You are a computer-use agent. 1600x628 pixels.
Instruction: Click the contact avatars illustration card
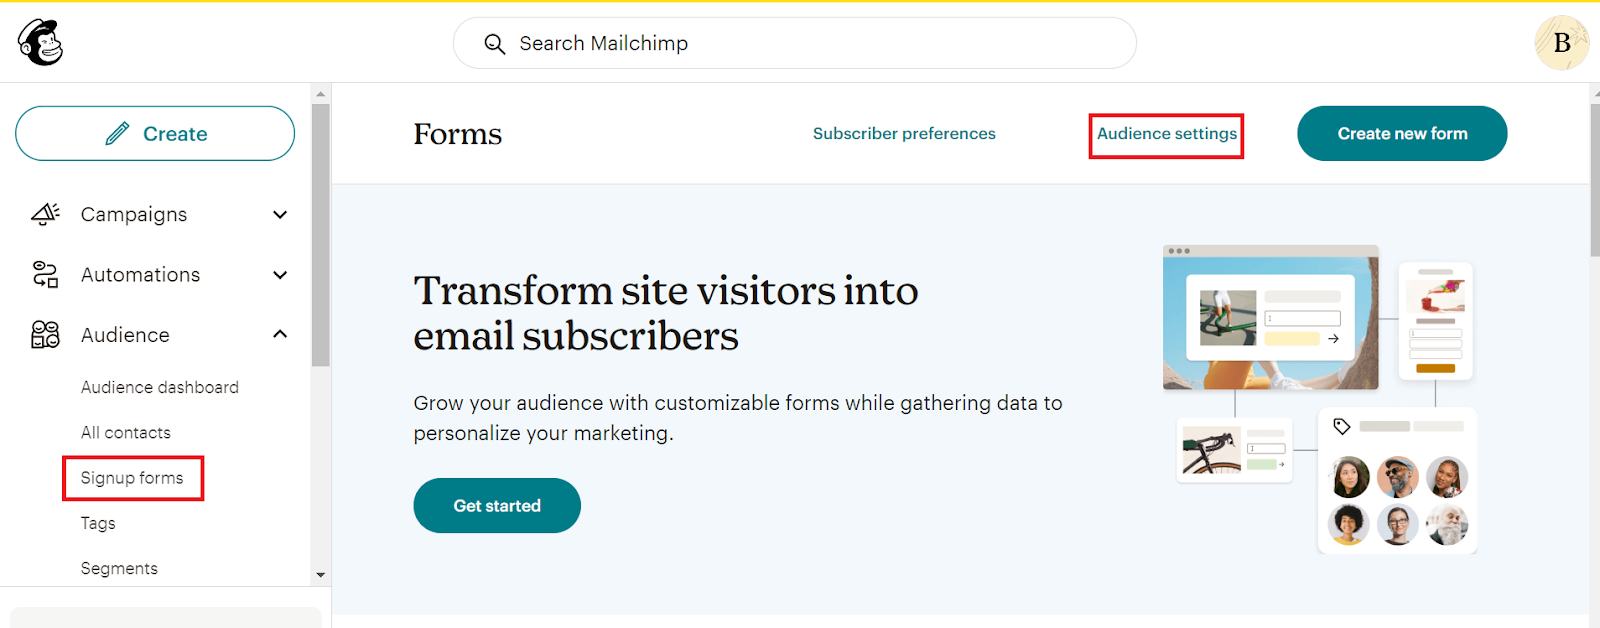coord(1397,480)
